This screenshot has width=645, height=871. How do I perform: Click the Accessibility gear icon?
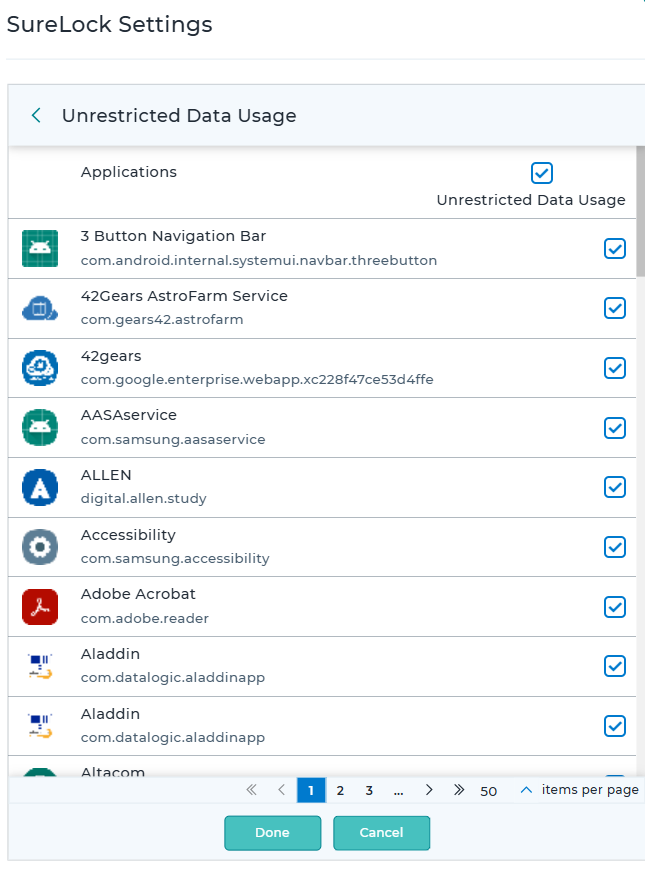[40, 547]
